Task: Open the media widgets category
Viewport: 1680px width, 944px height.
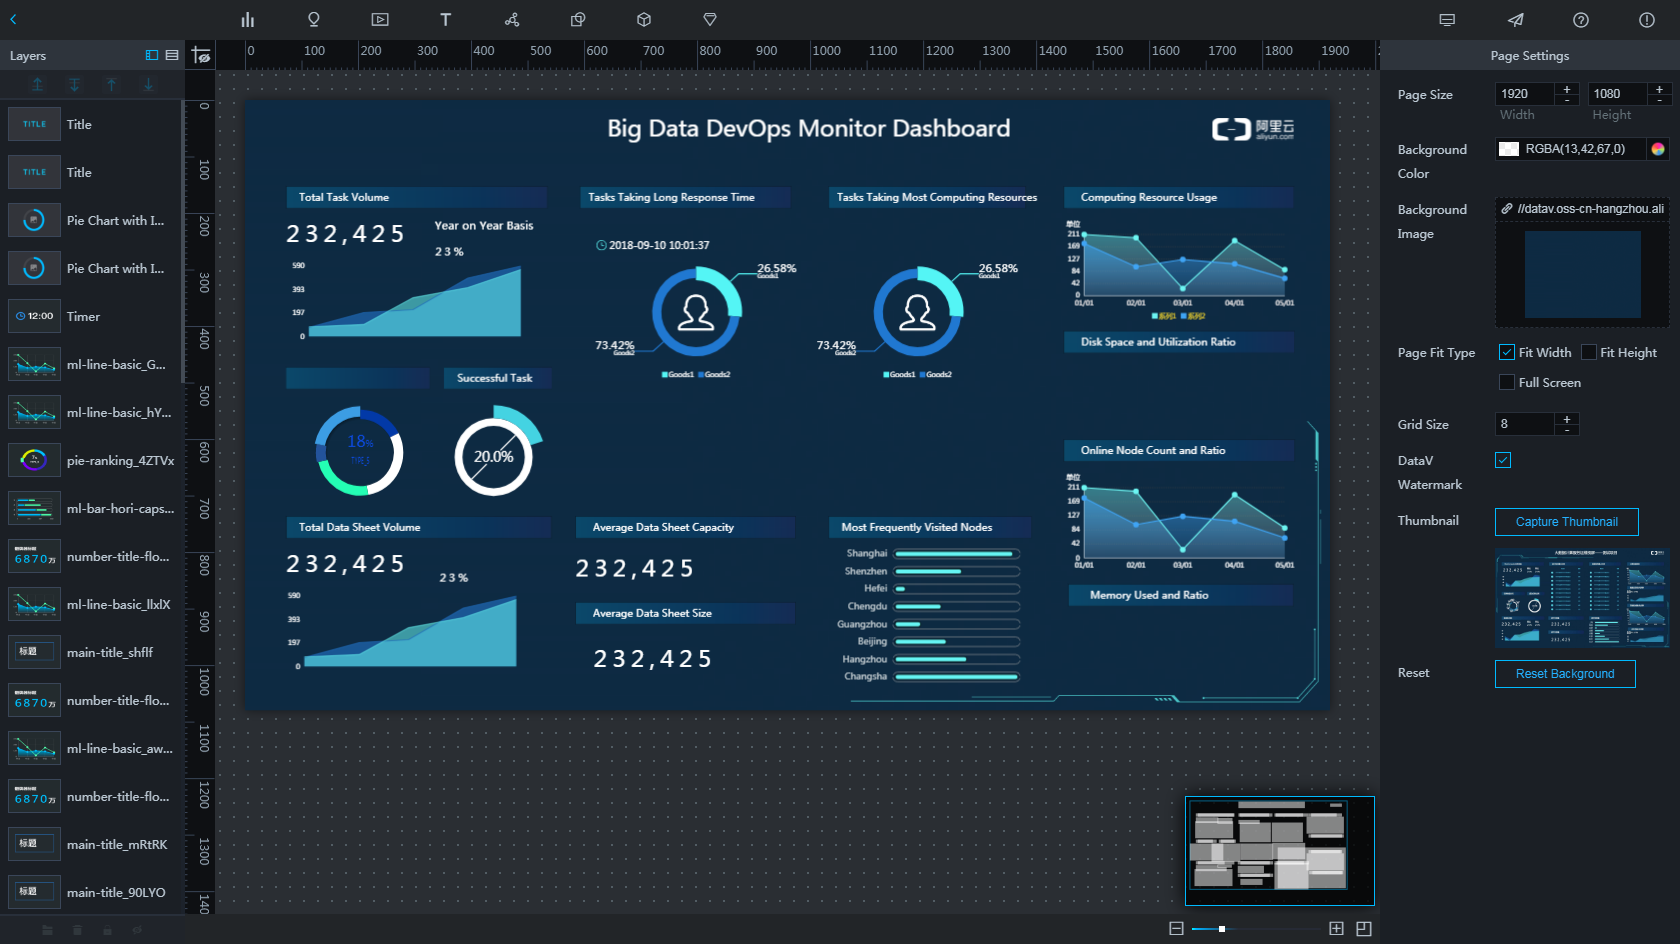Action: (380, 20)
